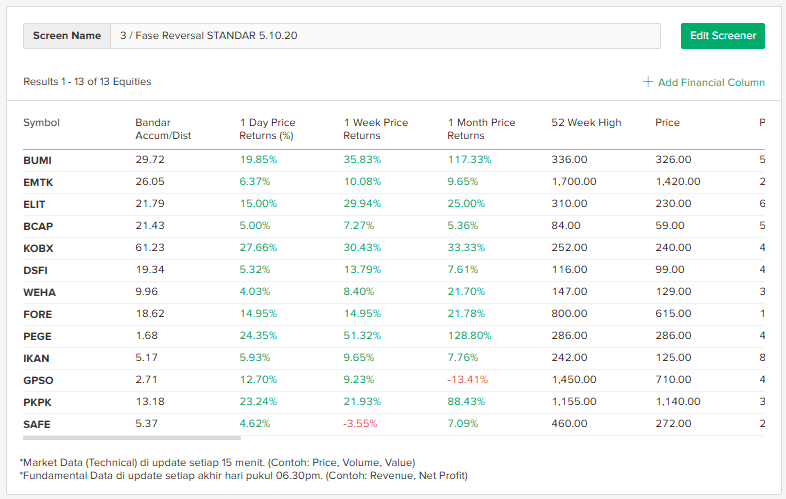Open the SAFE stock symbol
This screenshot has height=499, width=786.
[37, 424]
